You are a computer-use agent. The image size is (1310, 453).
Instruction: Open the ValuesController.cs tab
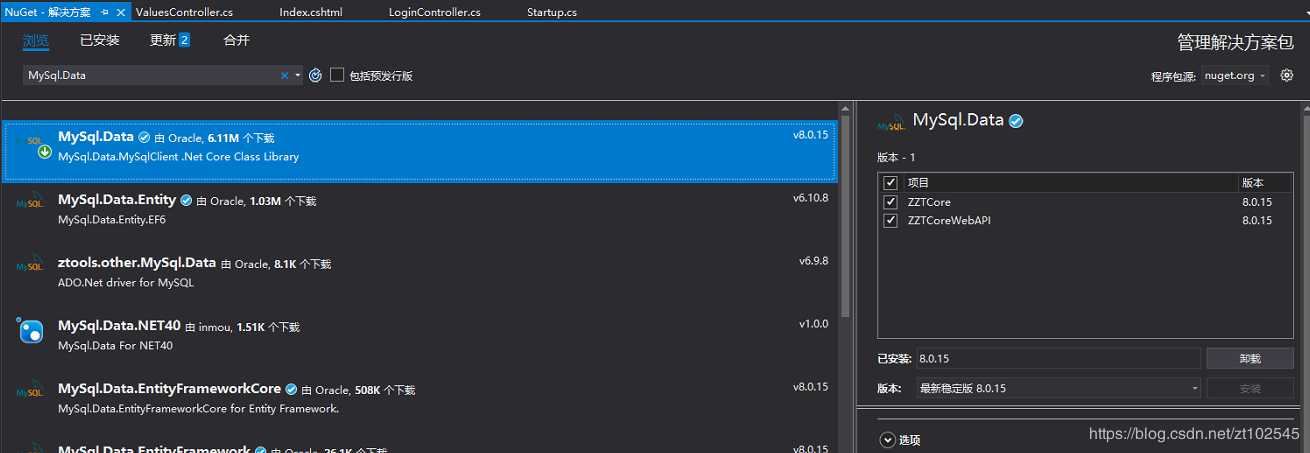184,12
